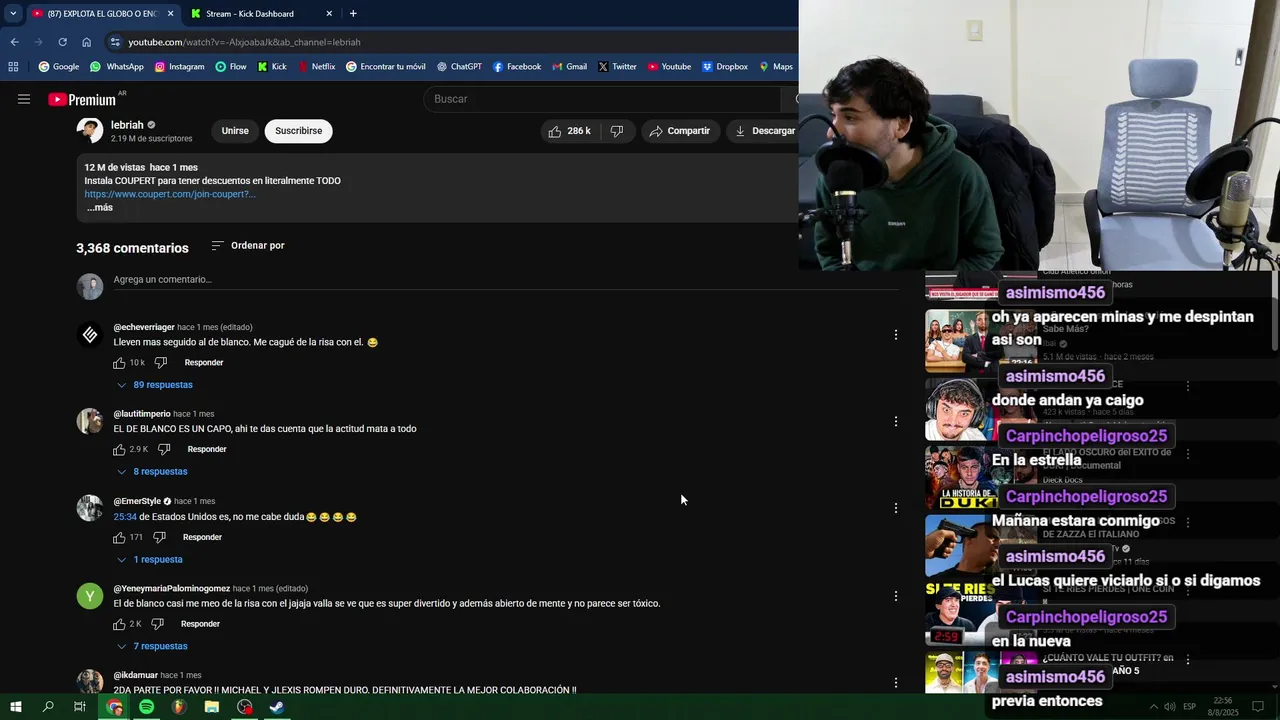1280x720 pixels.
Task: Dislike the video next to 286 k
Action: point(617,131)
